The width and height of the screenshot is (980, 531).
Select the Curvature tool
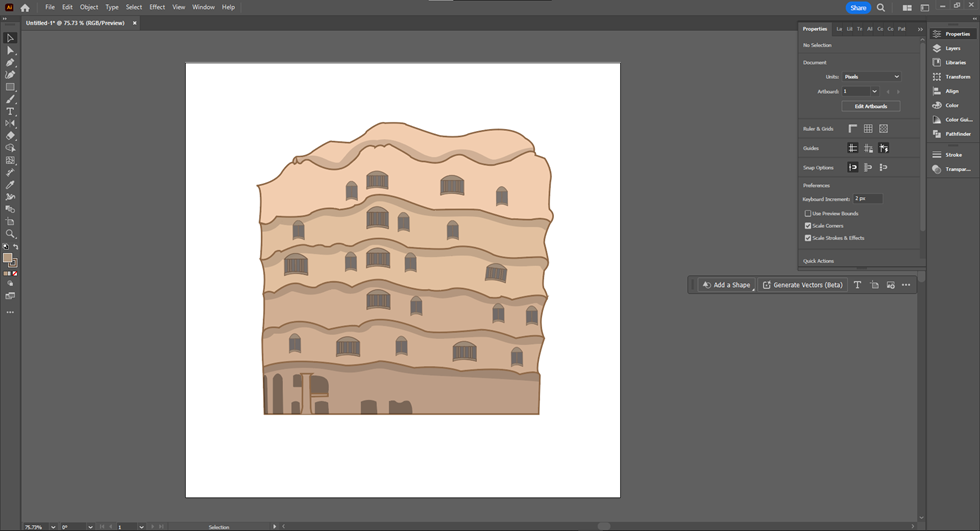coord(10,74)
